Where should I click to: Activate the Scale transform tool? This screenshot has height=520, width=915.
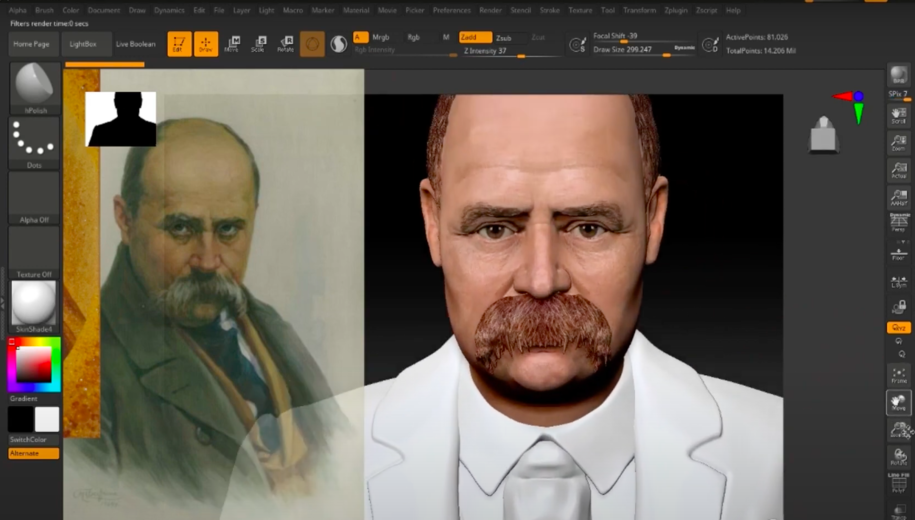[259, 44]
